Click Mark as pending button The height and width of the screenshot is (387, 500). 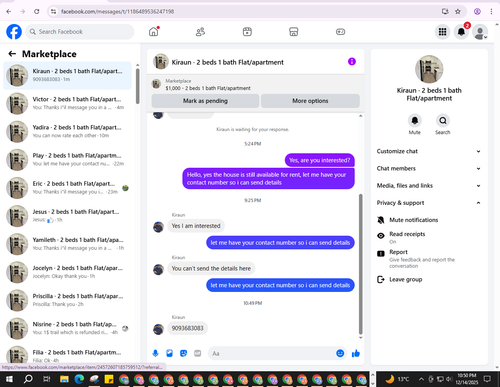205,101
